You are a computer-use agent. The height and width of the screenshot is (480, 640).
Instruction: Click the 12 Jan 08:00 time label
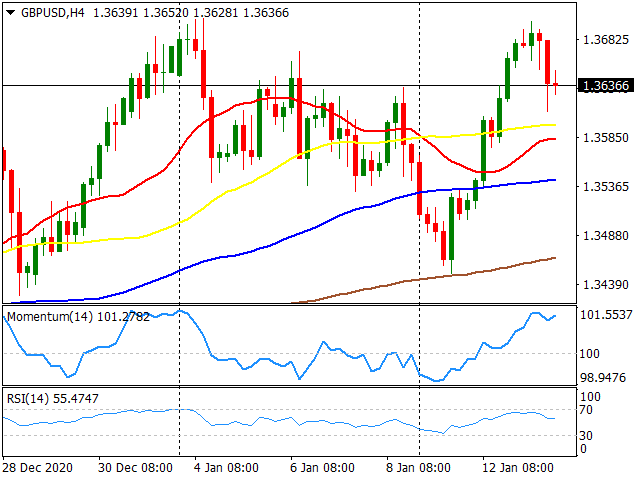[518, 467]
